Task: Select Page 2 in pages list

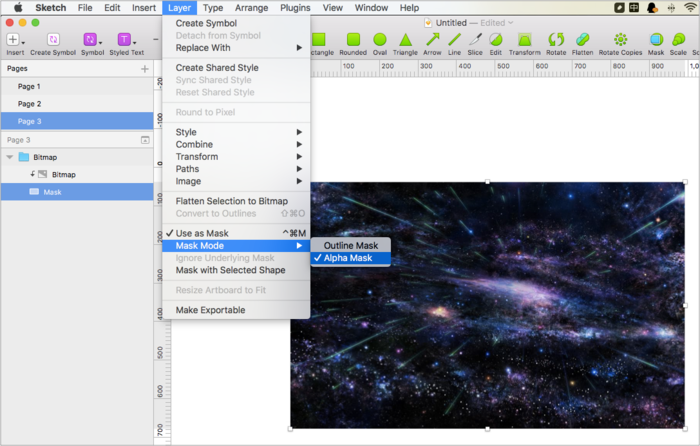Action: (x=77, y=104)
